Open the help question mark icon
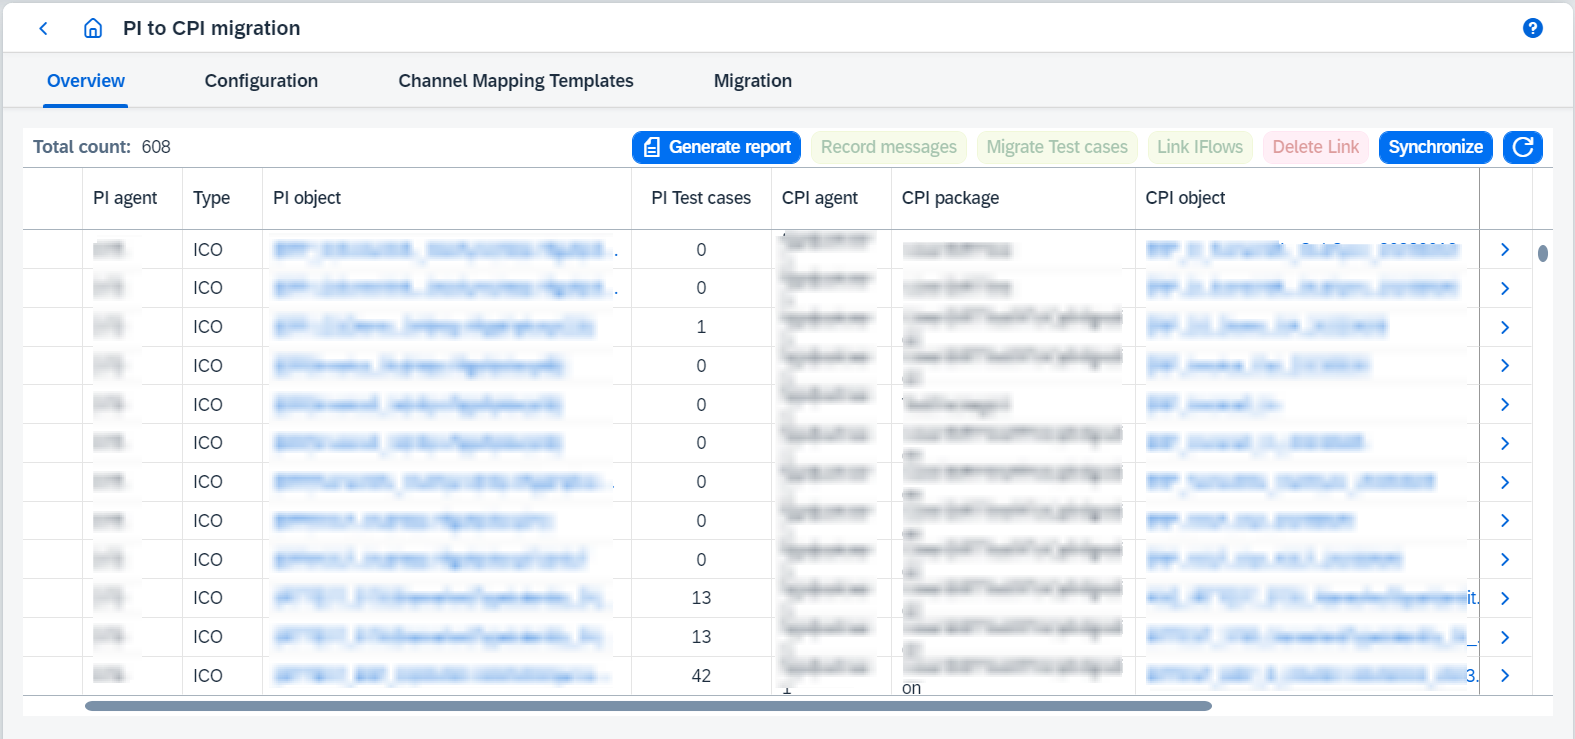The image size is (1575, 739). 1532,28
